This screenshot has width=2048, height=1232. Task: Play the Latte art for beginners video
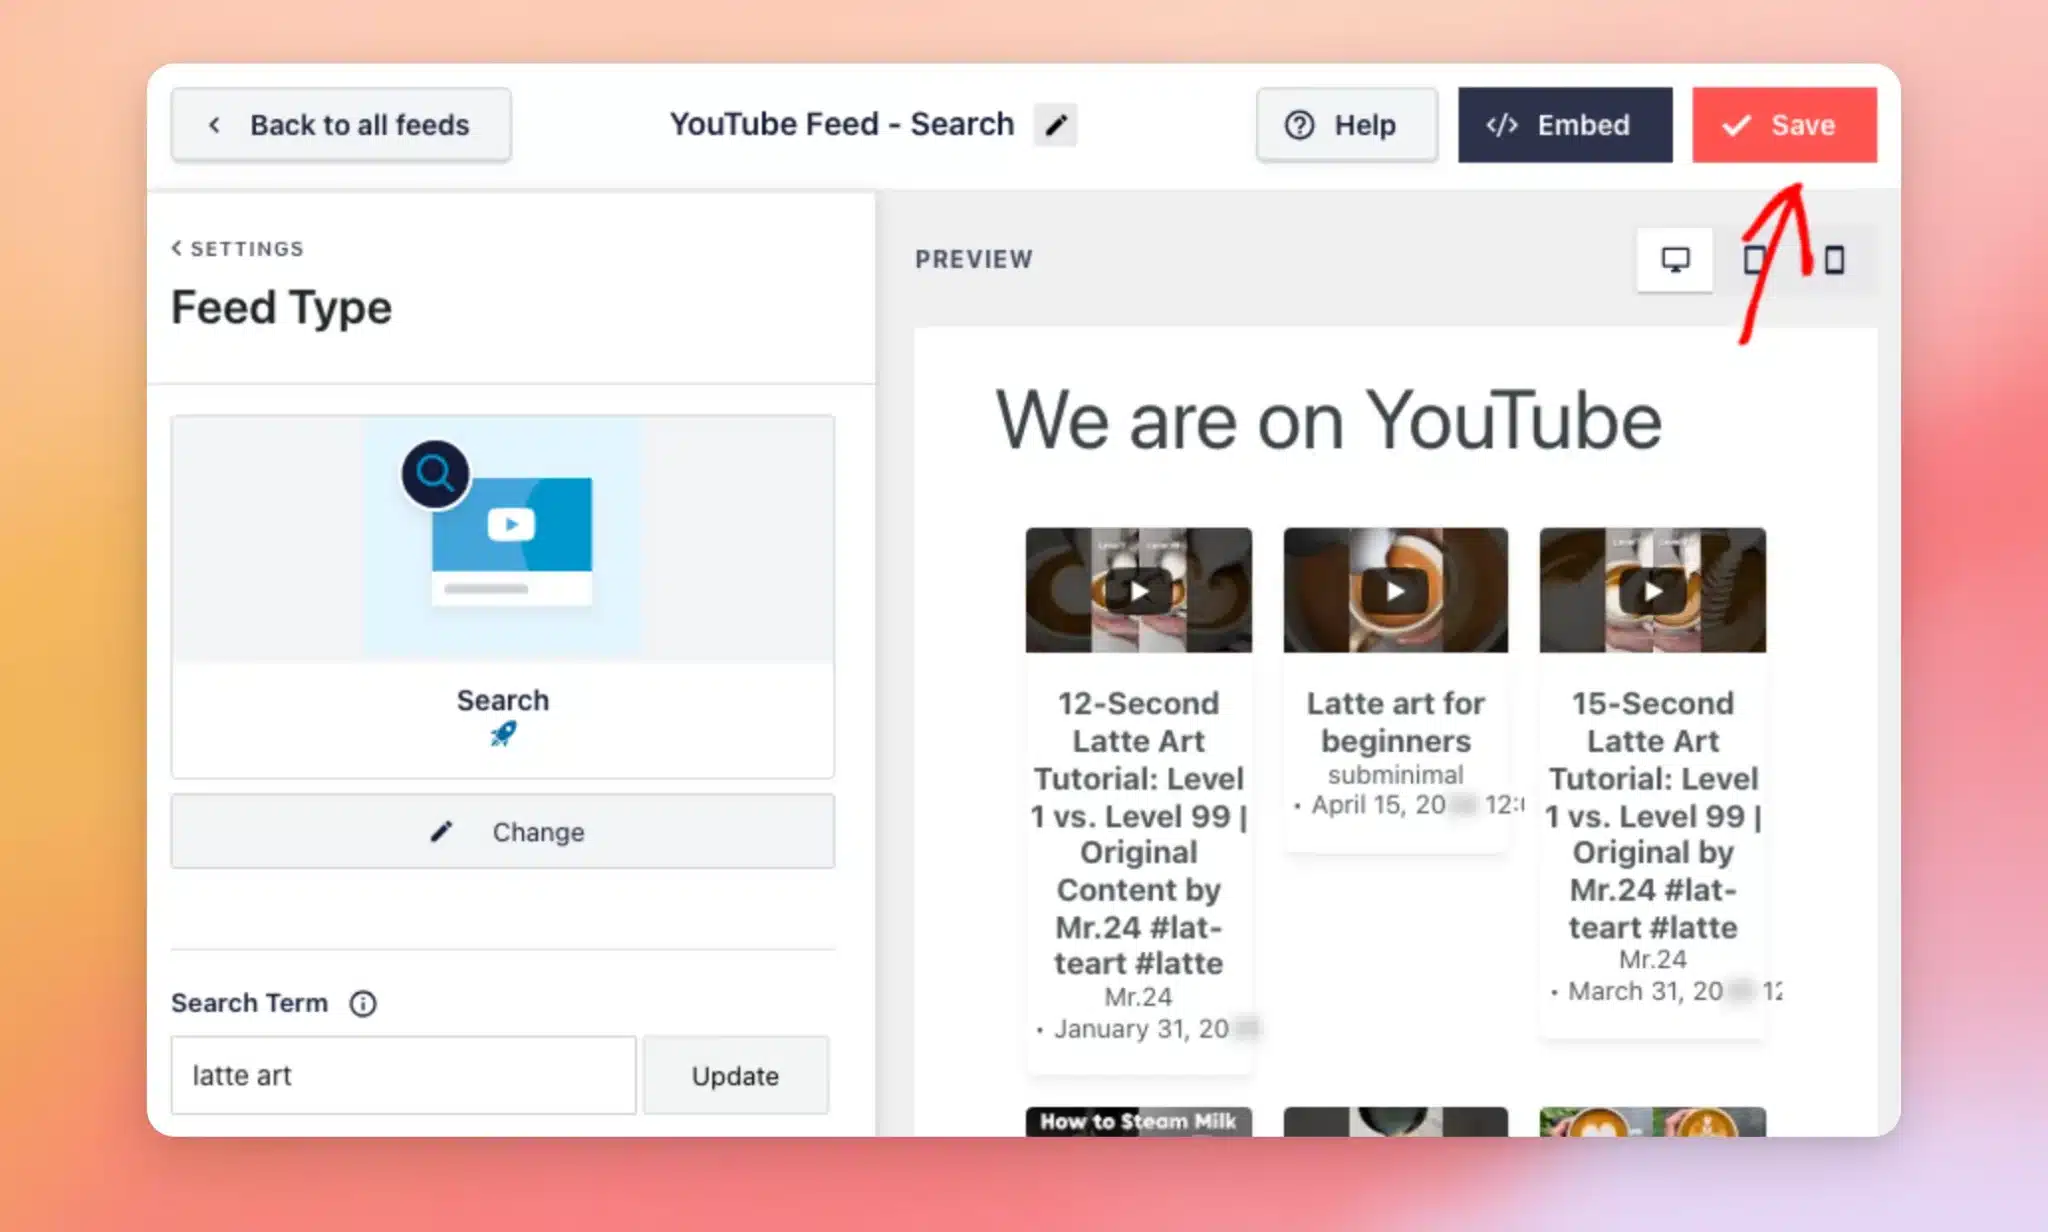[1396, 591]
